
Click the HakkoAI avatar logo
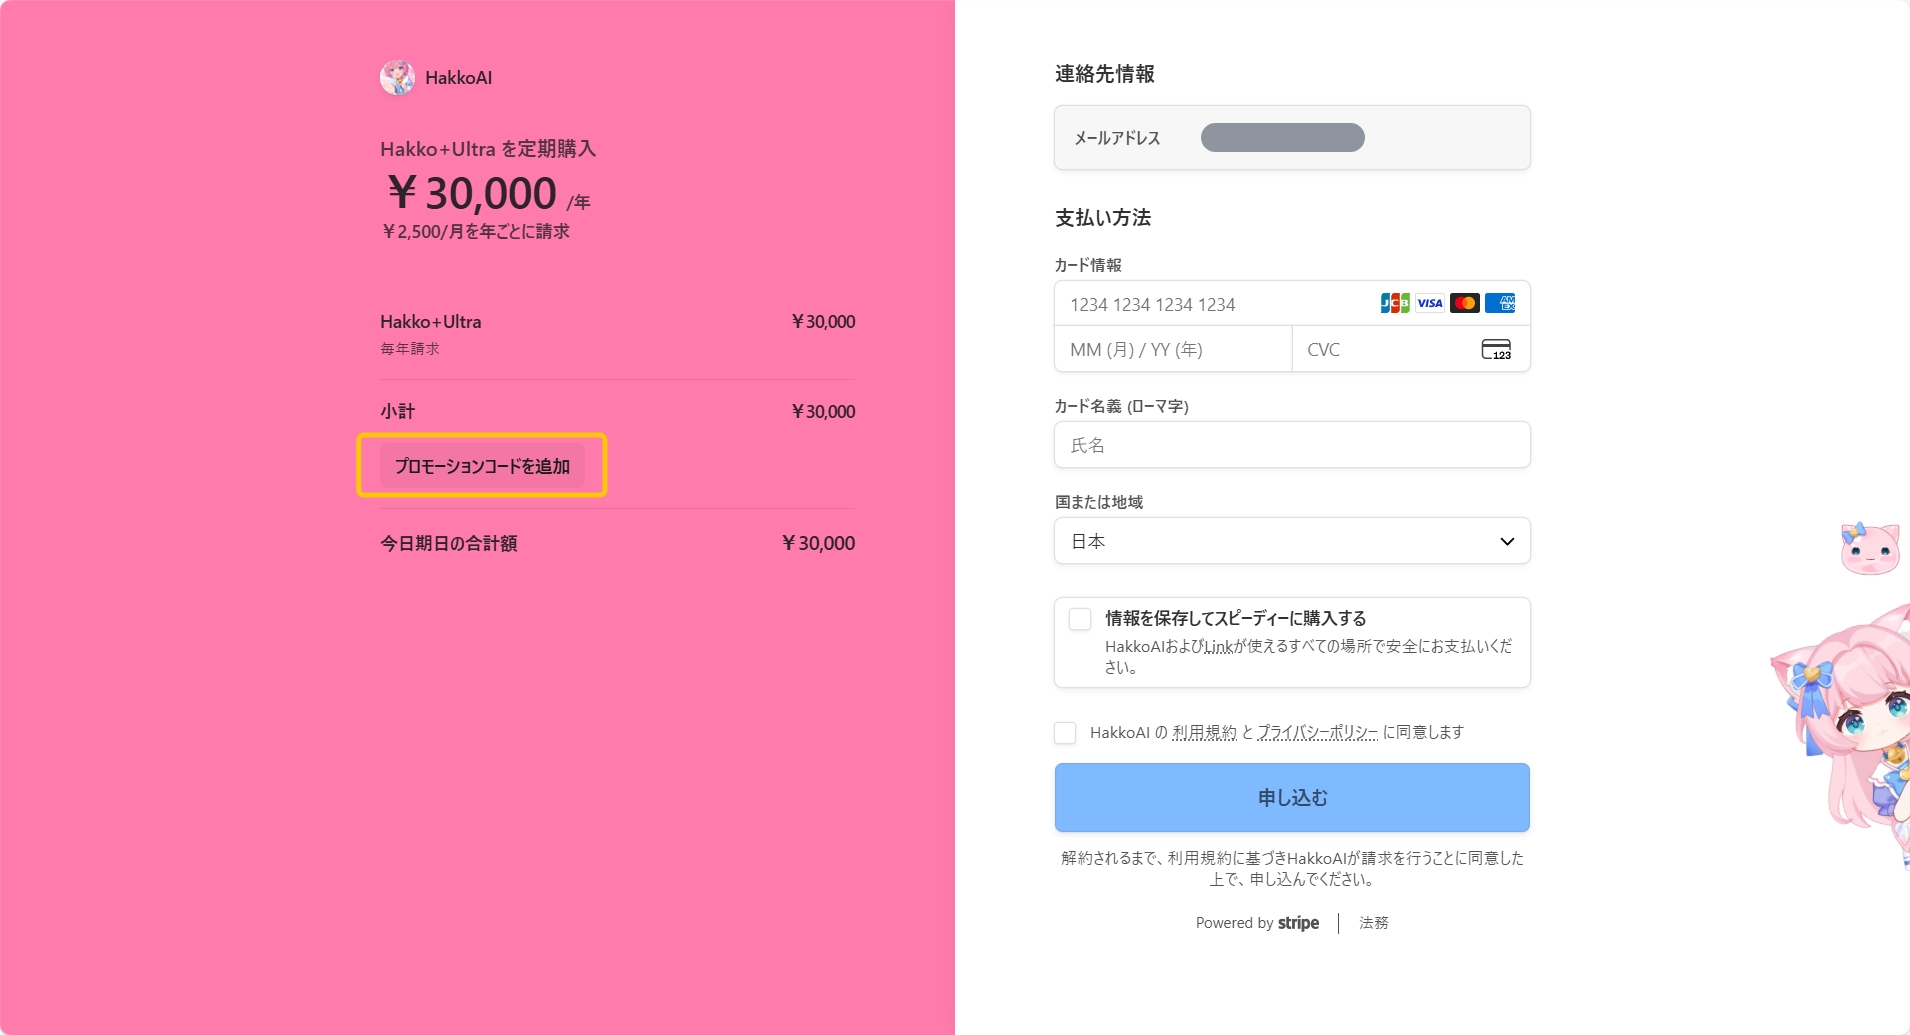[x=397, y=78]
